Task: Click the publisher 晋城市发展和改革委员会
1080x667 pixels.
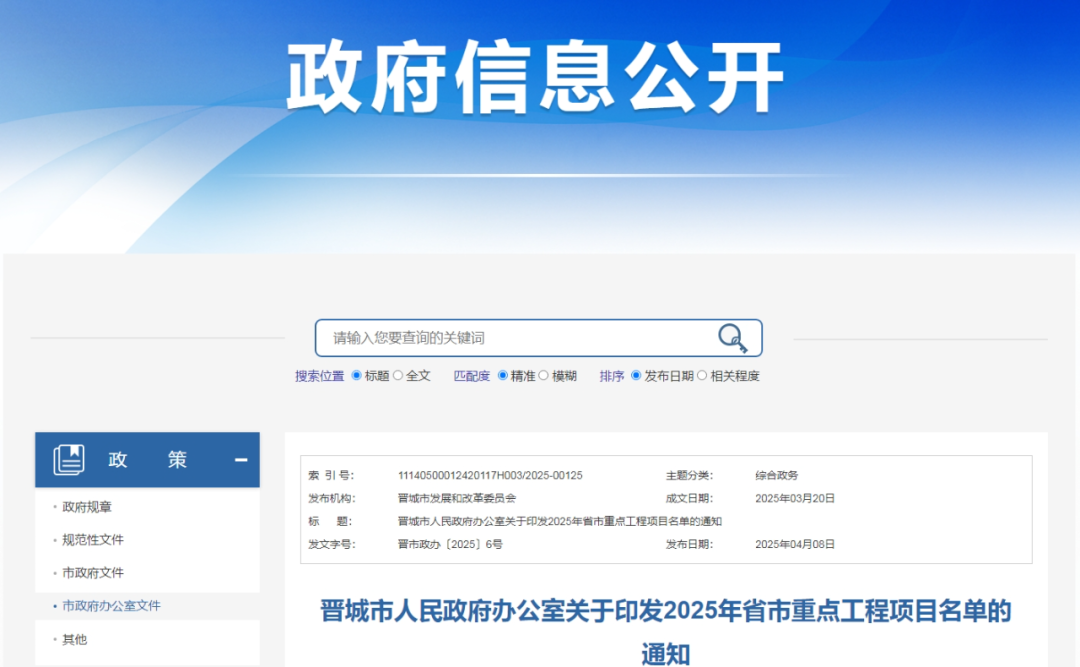Action: click(x=457, y=498)
